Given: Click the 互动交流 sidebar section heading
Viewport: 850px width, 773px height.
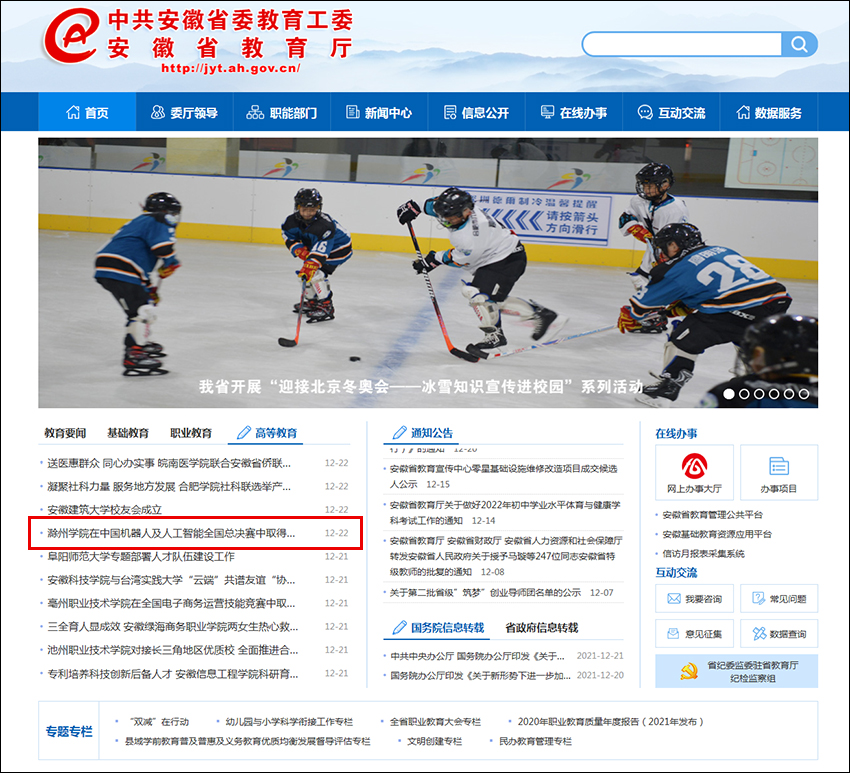Looking at the screenshot, I should pos(676,572).
